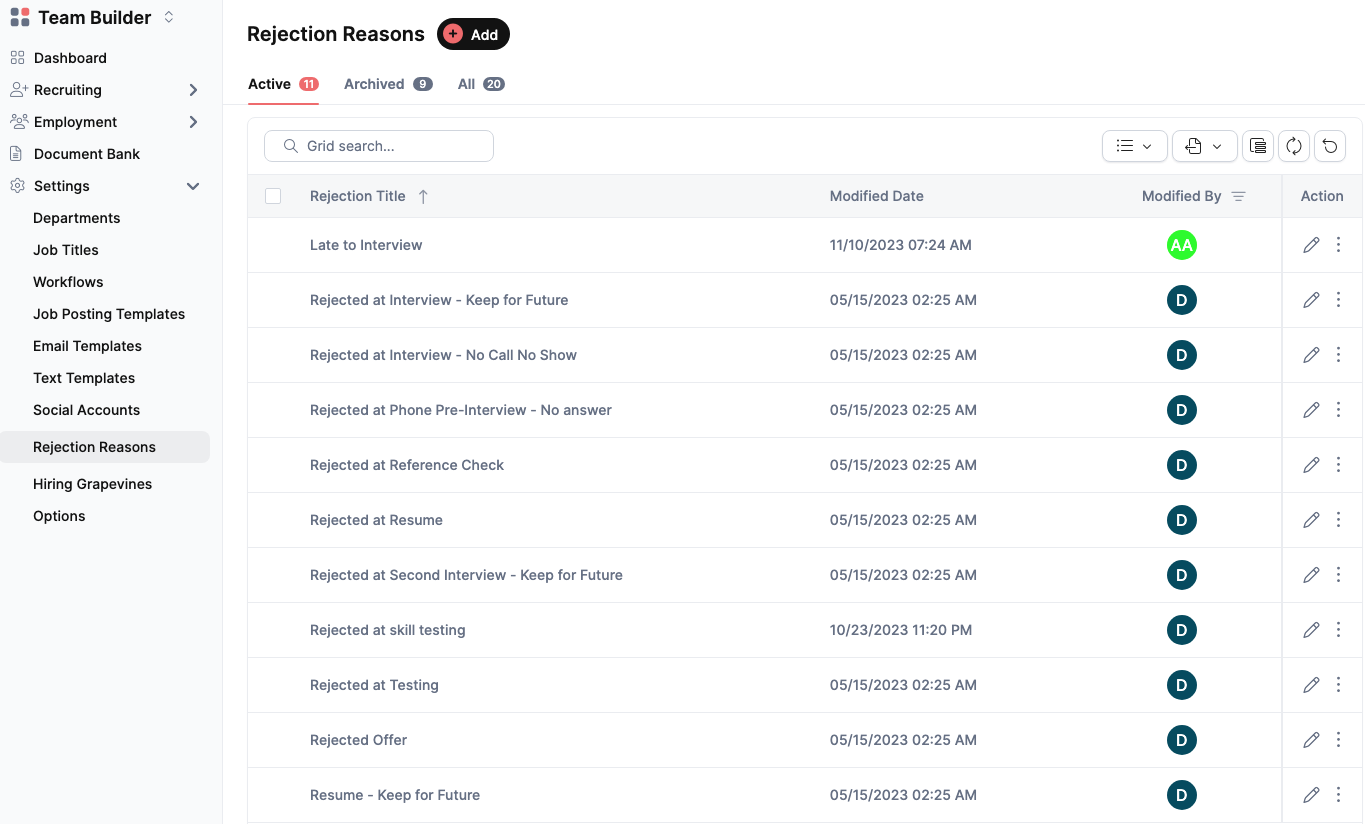Switch to the Active tab
The width and height of the screenshot is (1365, 824).
(283, 84)
